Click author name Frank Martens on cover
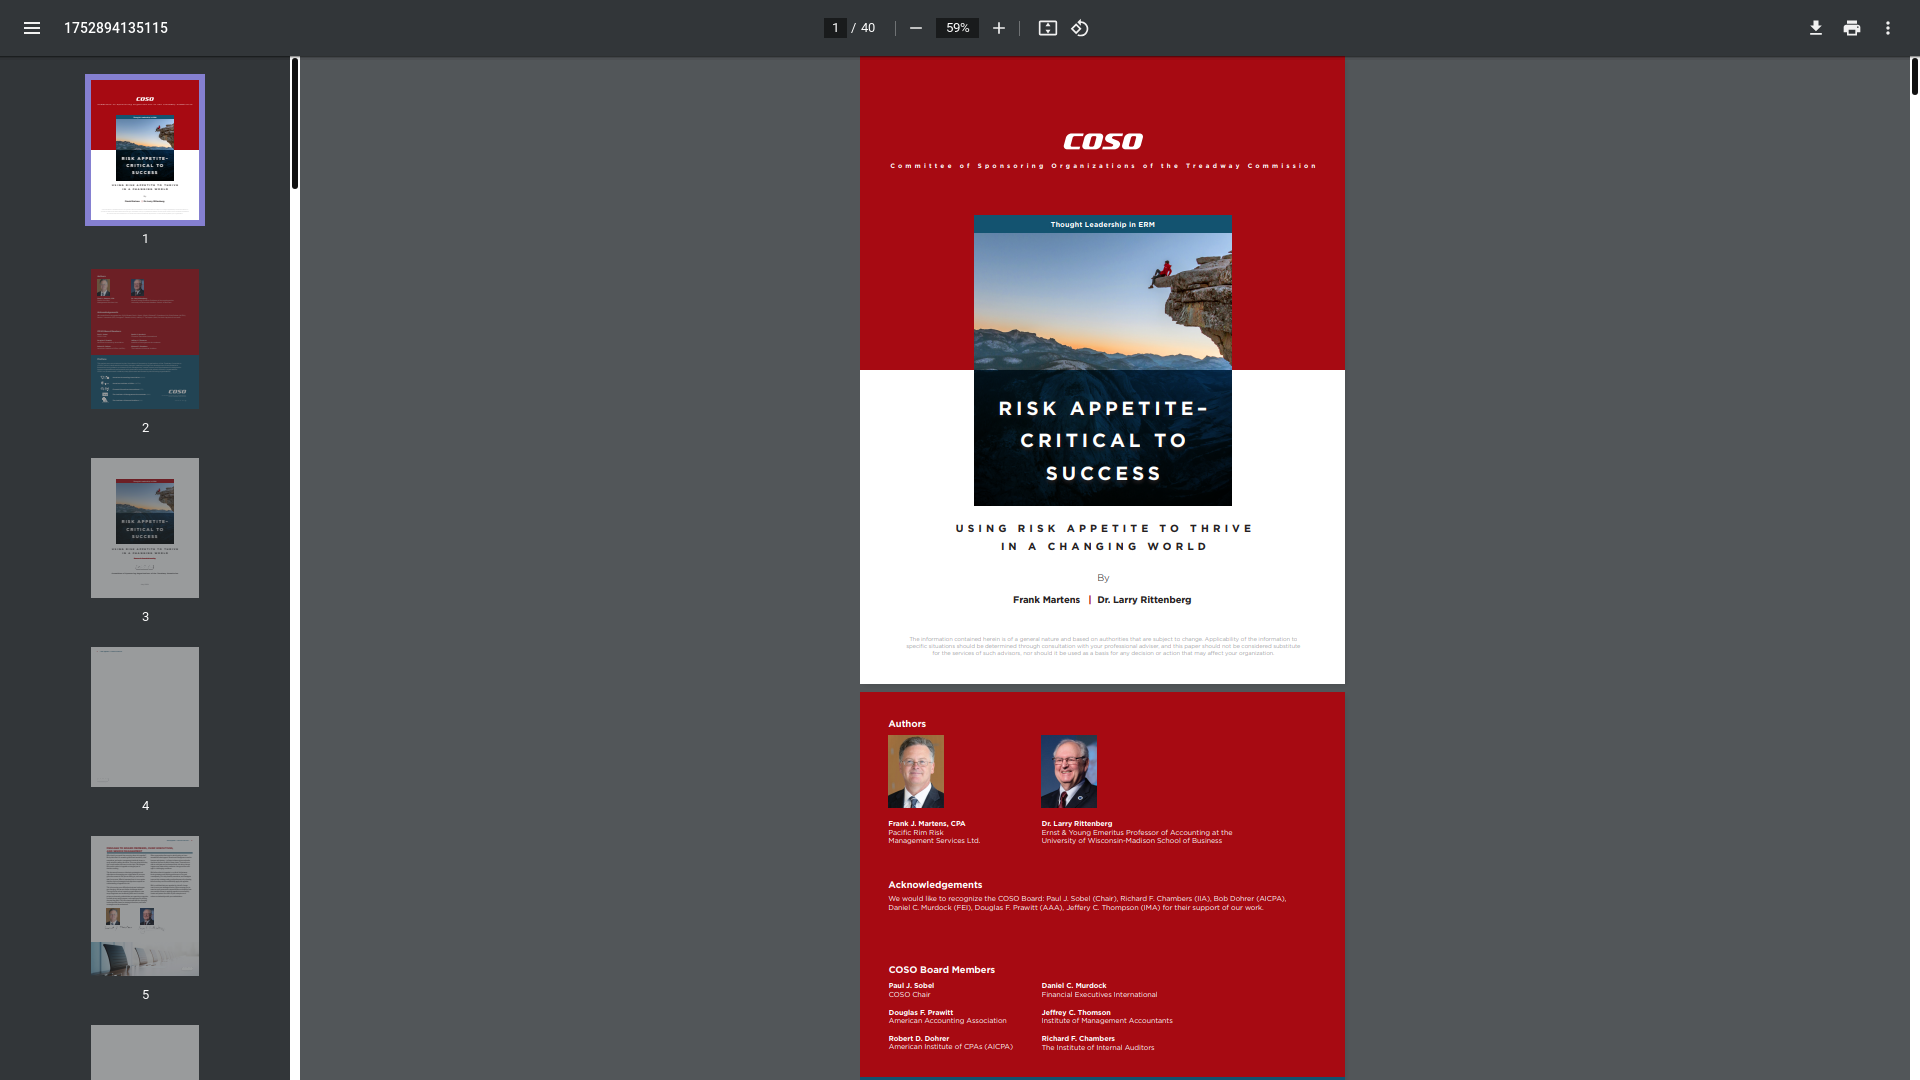This screenshot has width=1920, height=1080. pos(1046,600)
